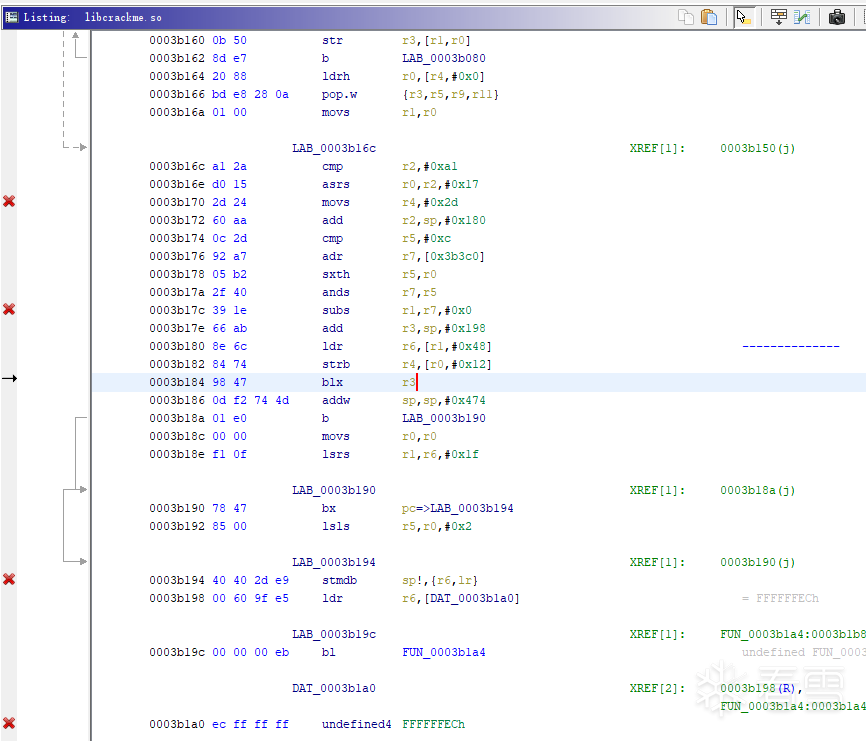Click the lsls mnemonic at 0003b192
866x741 pixels.
(336, 526)
